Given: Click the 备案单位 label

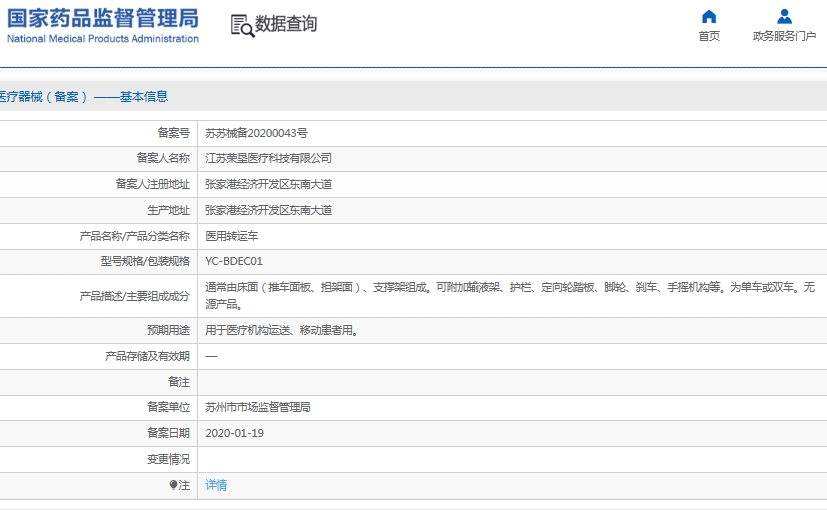Looking at the screenshot, I should (x=168, y=407).
